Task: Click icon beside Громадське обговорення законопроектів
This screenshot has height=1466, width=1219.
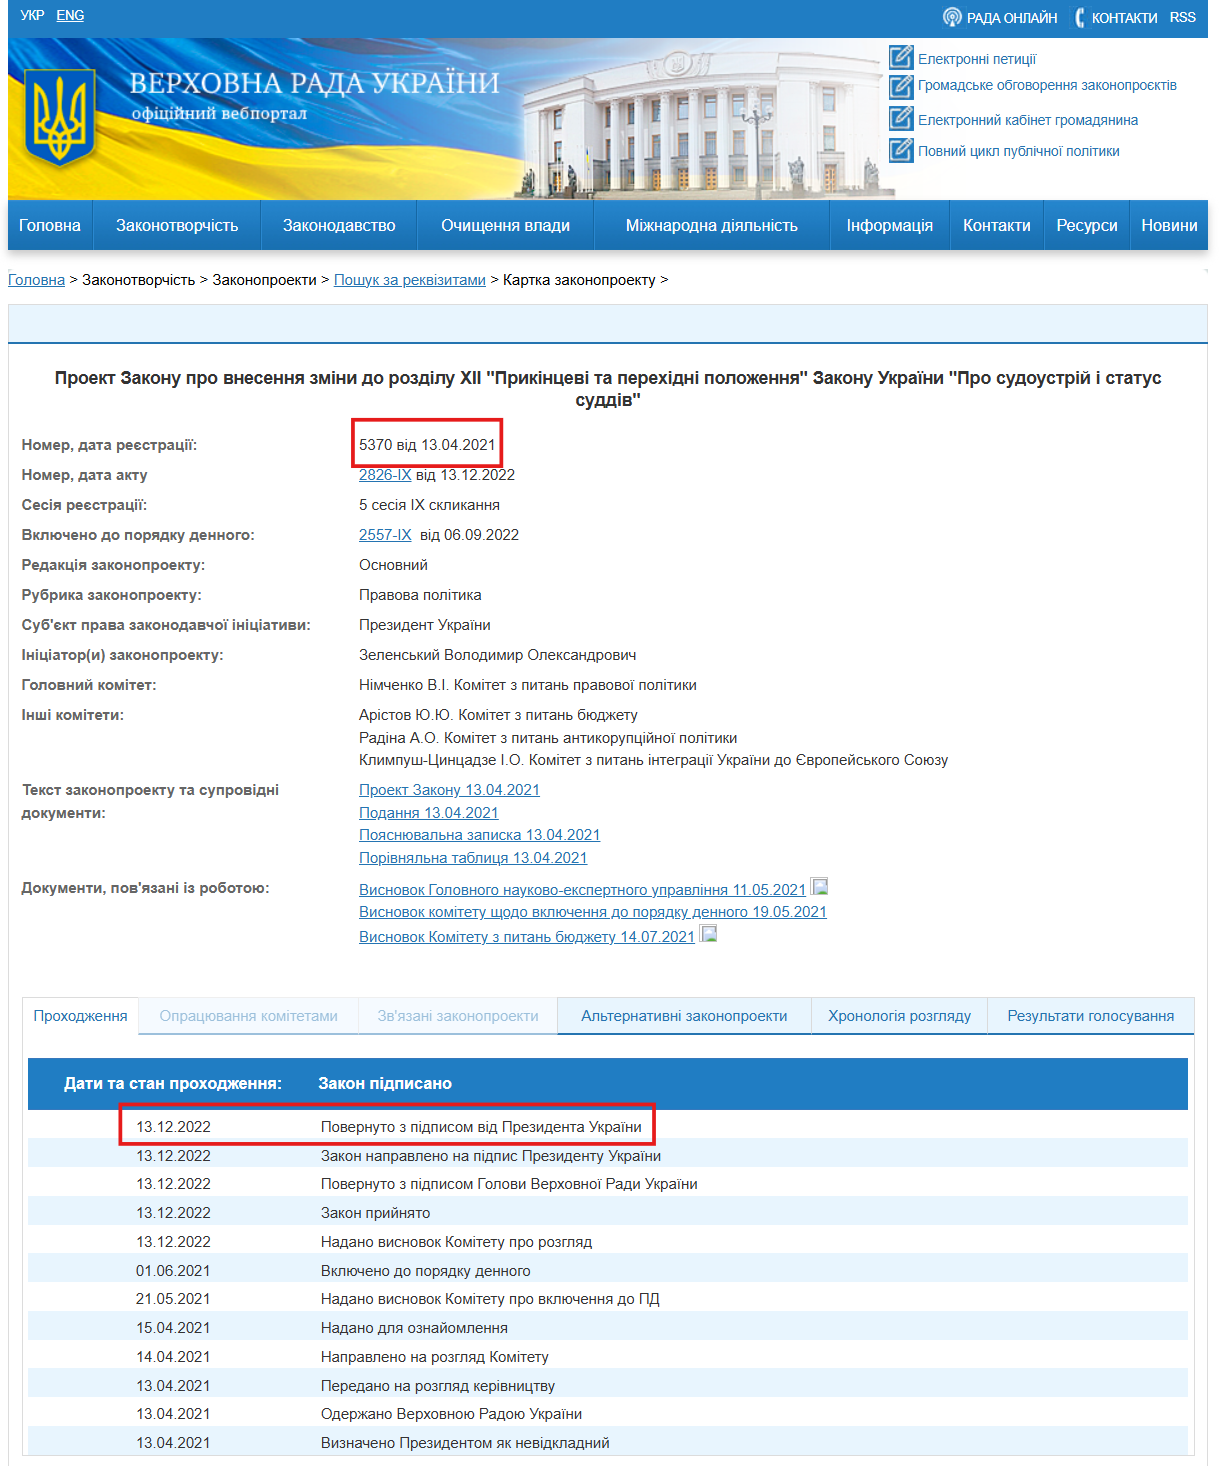Action: 901,86
